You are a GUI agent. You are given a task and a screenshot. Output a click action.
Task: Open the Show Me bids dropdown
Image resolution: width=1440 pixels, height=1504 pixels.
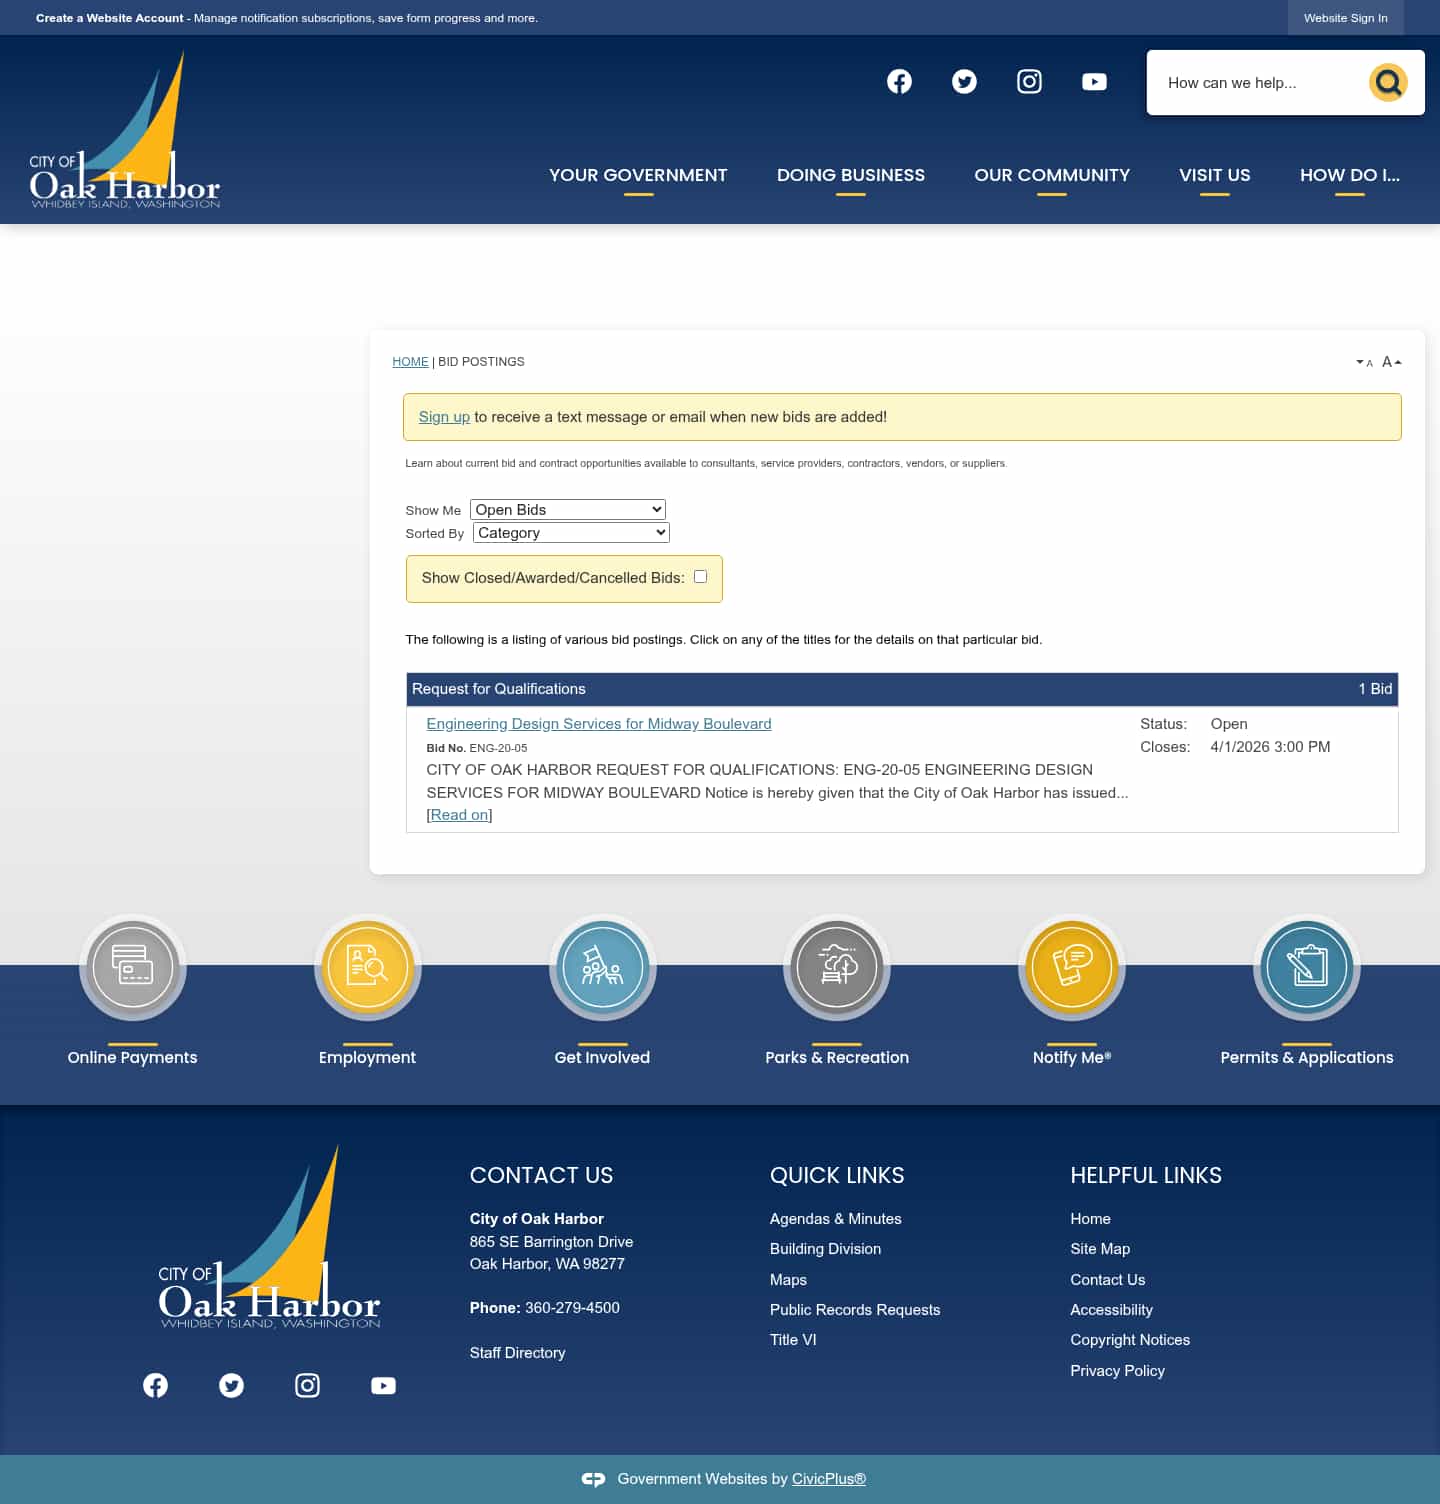click(x=567, y=509)
